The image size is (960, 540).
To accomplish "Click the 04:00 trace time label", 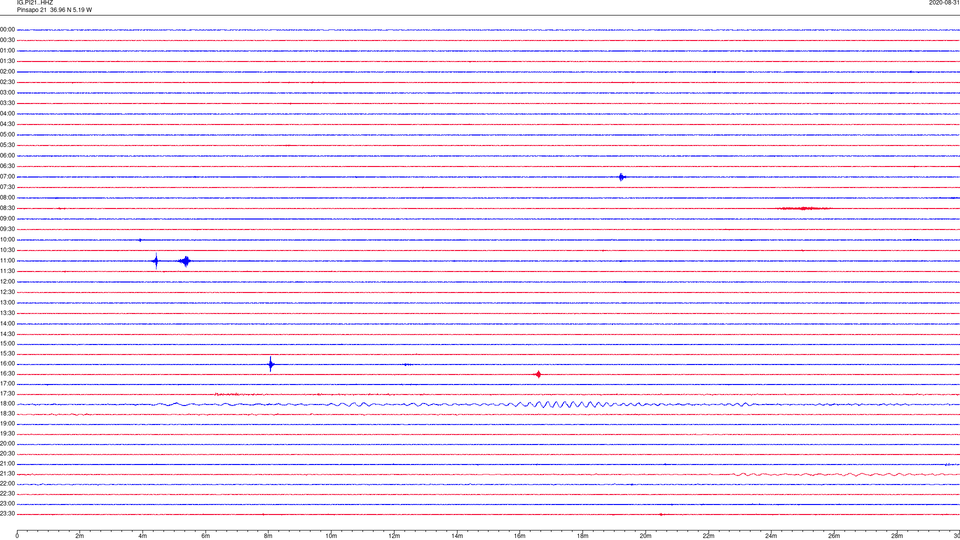I will point(7,114).
